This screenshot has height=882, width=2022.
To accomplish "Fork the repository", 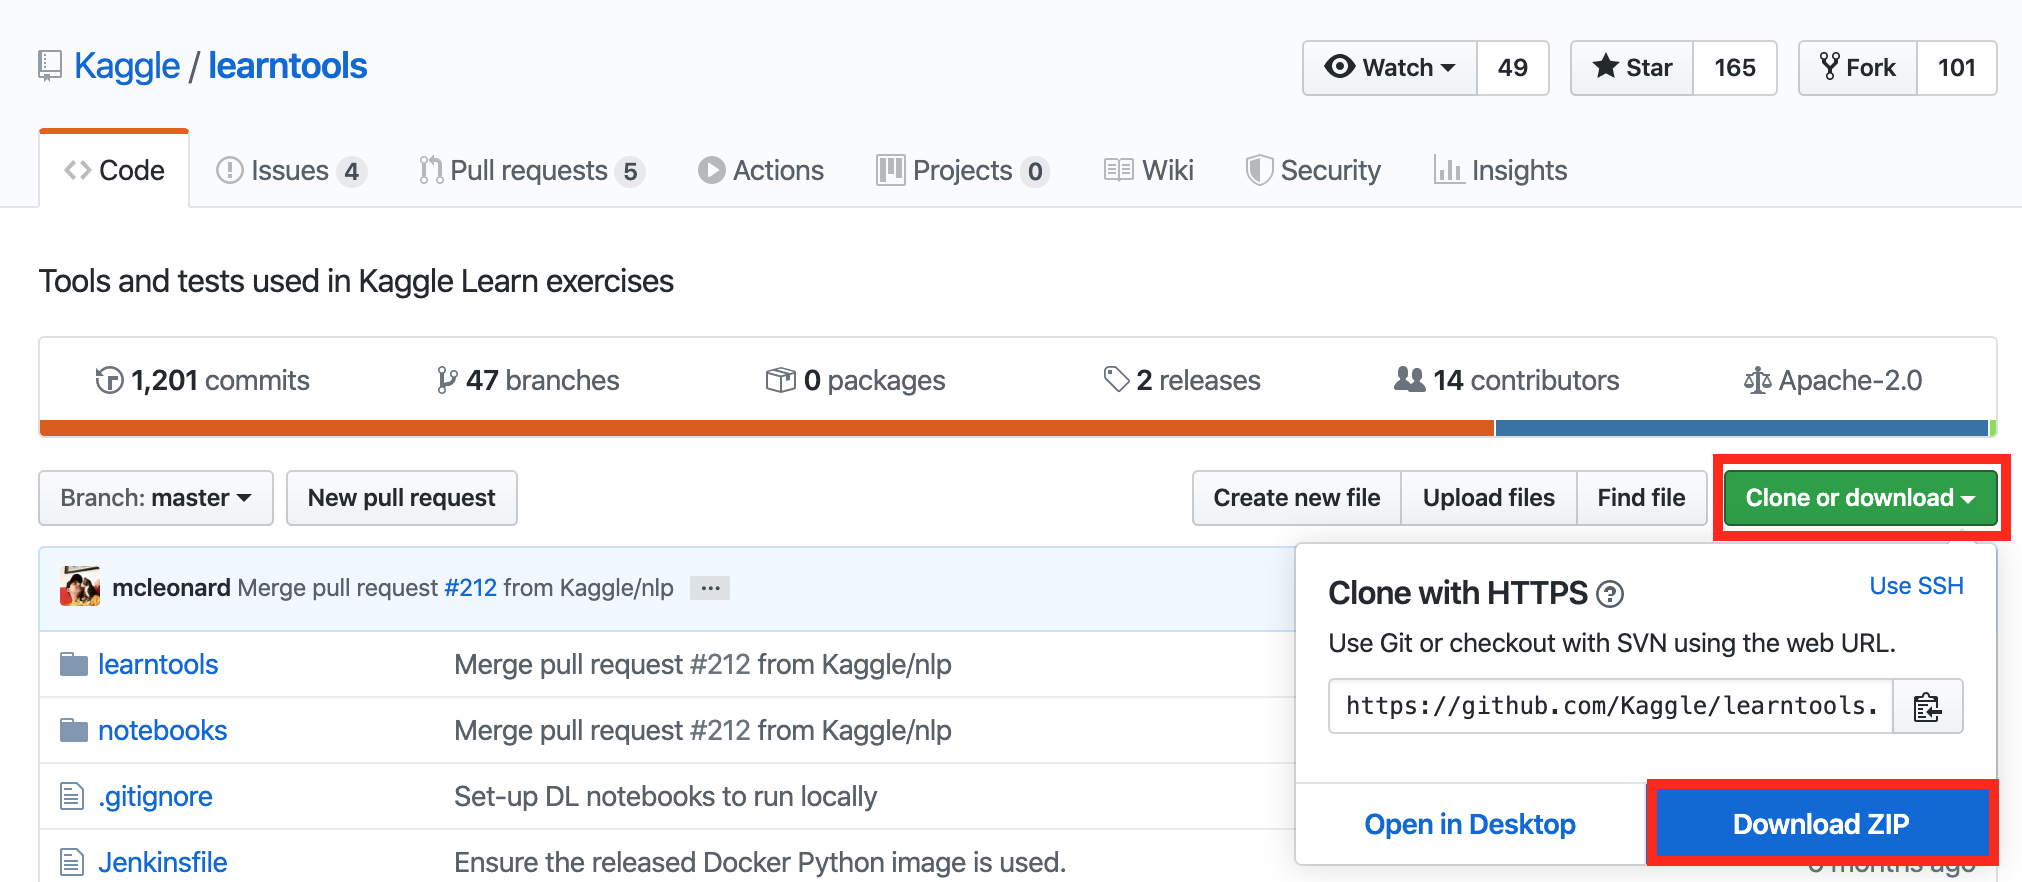I will pyautogui.click(x=1858, y=68).
